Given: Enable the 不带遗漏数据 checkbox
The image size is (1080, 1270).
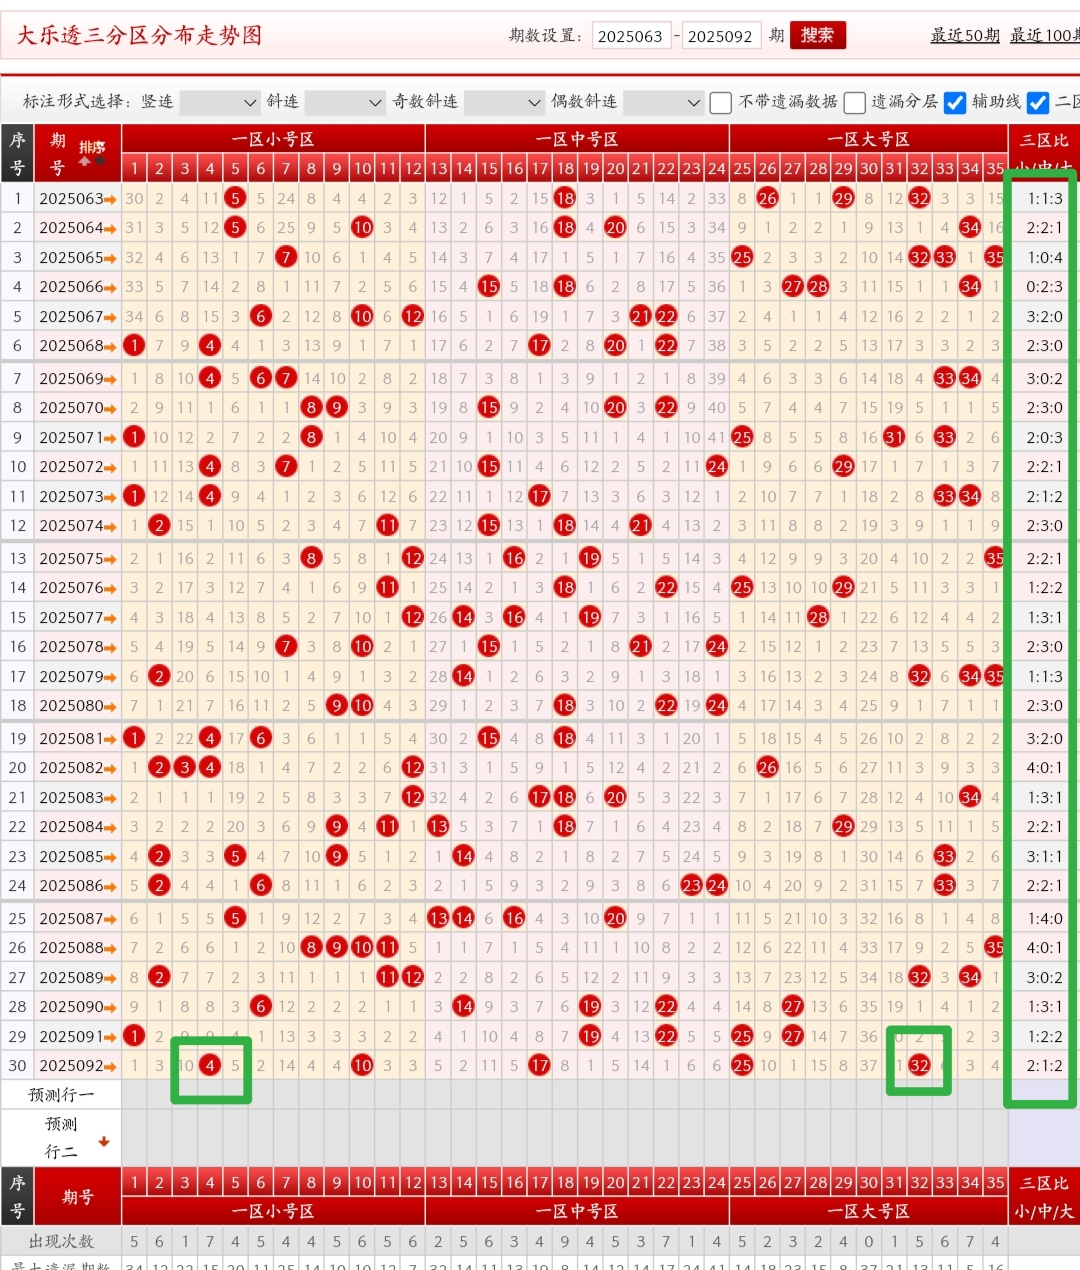Looking at the screenshot, I should coord(720,102).
